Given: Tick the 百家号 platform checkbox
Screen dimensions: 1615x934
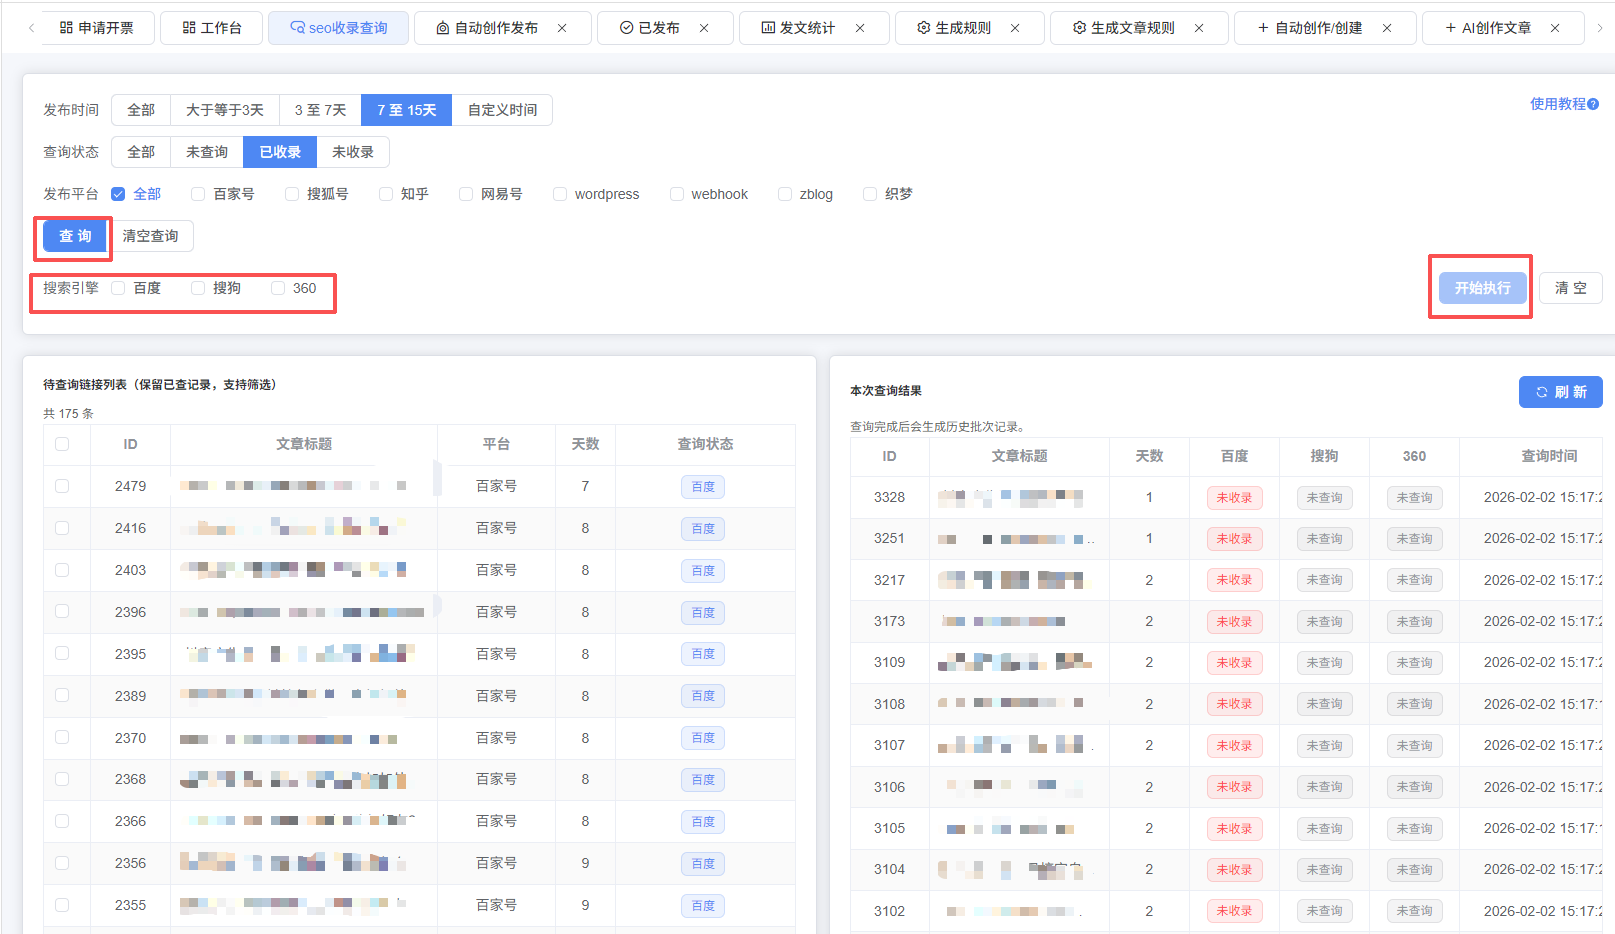Looking at the screenshot, I should coord(198,194).
